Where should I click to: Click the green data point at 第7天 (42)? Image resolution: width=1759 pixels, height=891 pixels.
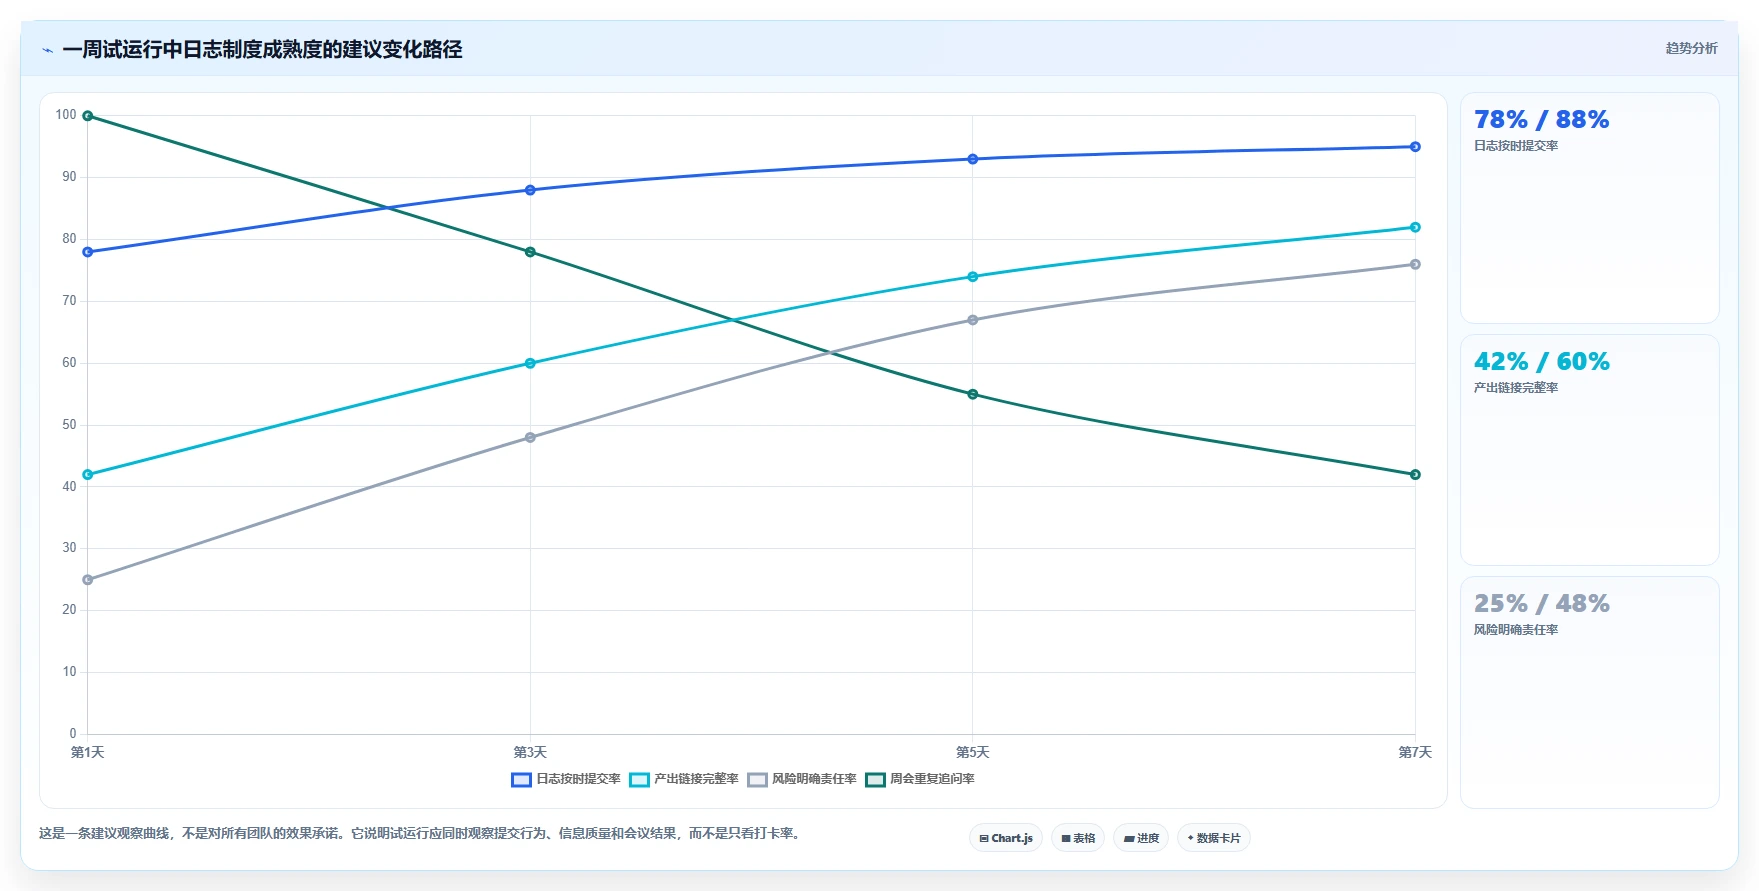[1415, 475]
